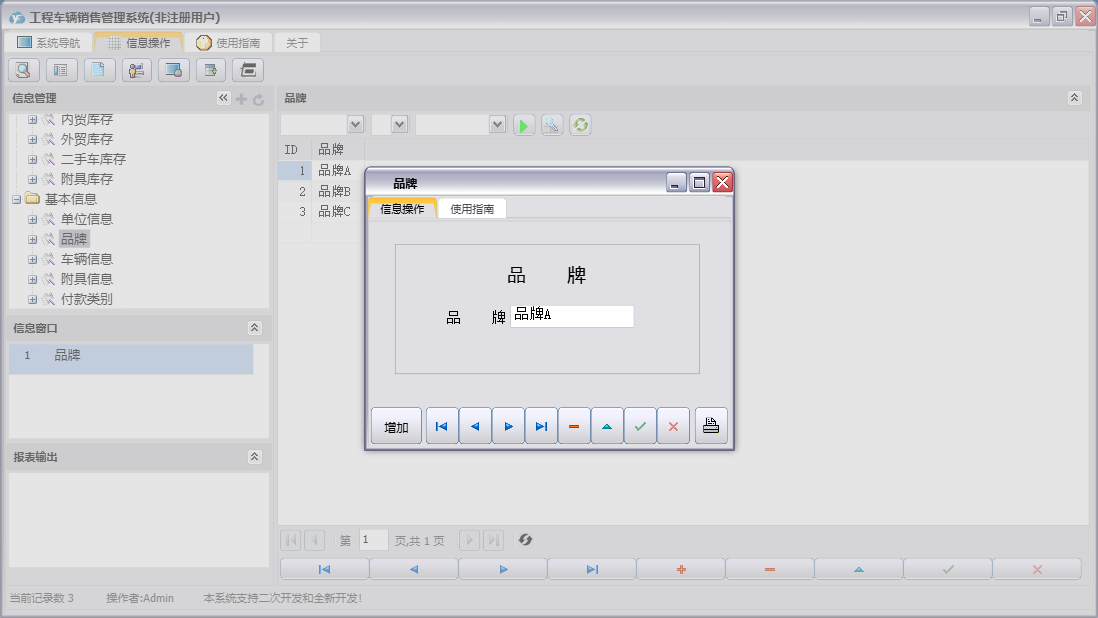Click the 品牌 text input field
The image size is (1098, 618).
tap(572, 316)
